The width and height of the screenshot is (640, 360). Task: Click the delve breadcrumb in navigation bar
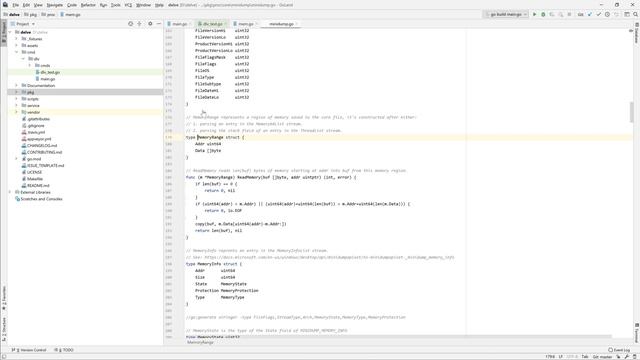(x=11, y=14)
